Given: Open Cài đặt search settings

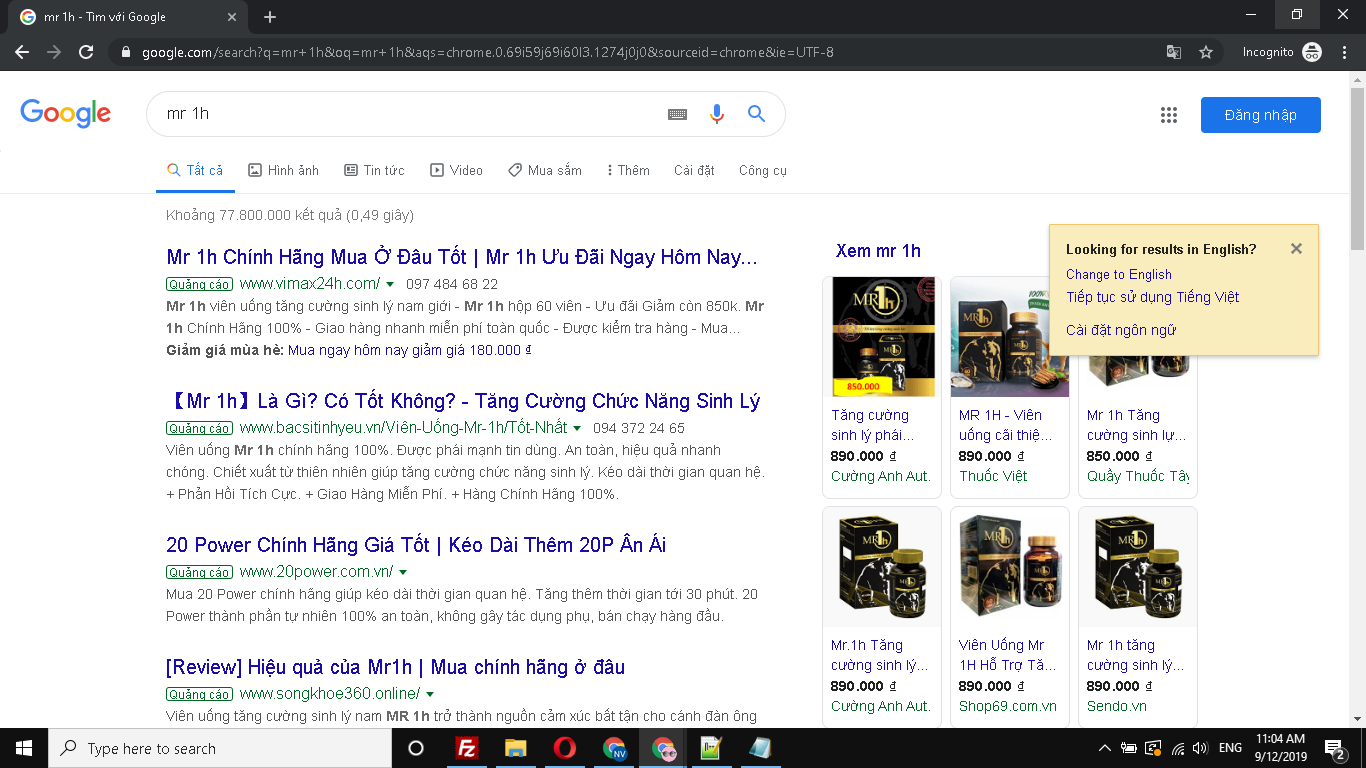Looking at the screenshot, I should pos(694,170).
